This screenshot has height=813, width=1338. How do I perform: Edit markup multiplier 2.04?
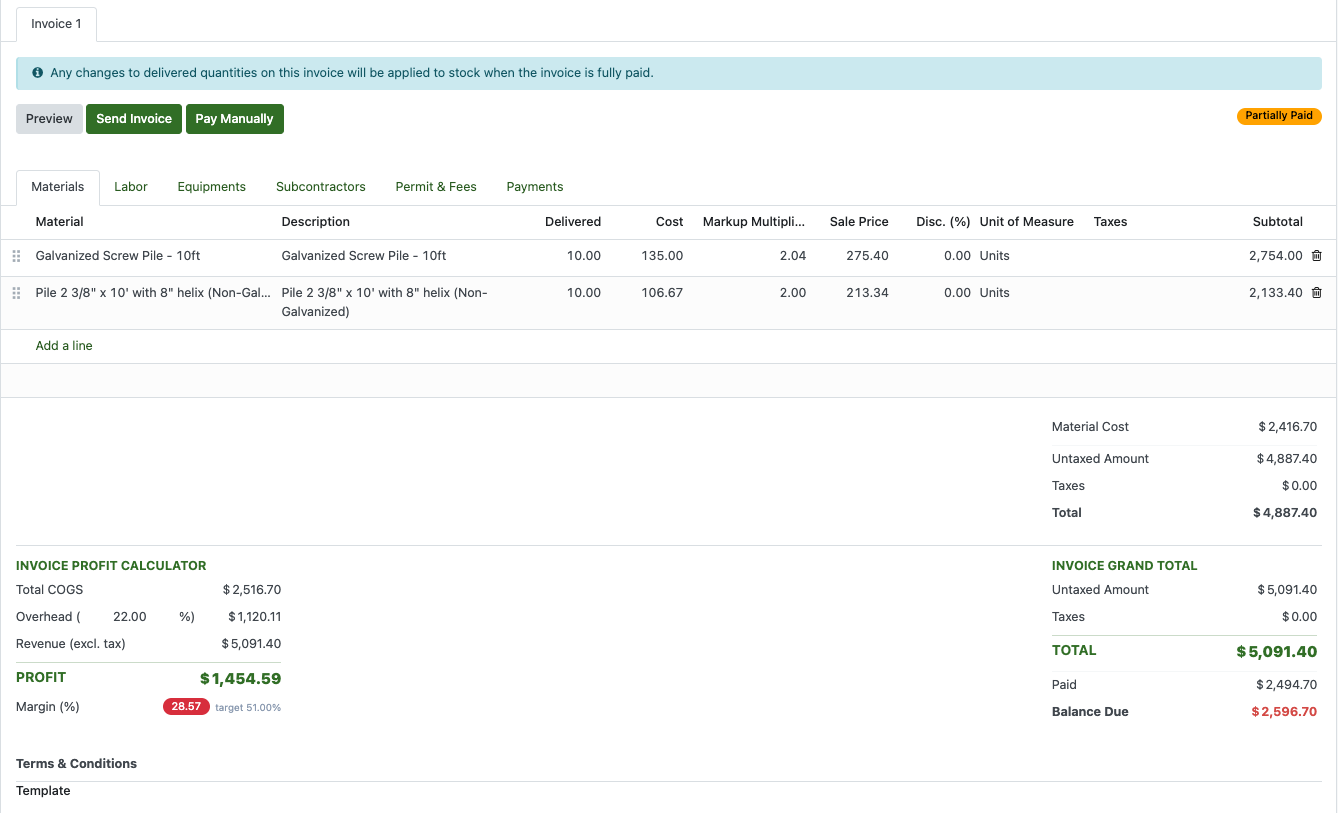pyautogui.click(x=792, y=256)
